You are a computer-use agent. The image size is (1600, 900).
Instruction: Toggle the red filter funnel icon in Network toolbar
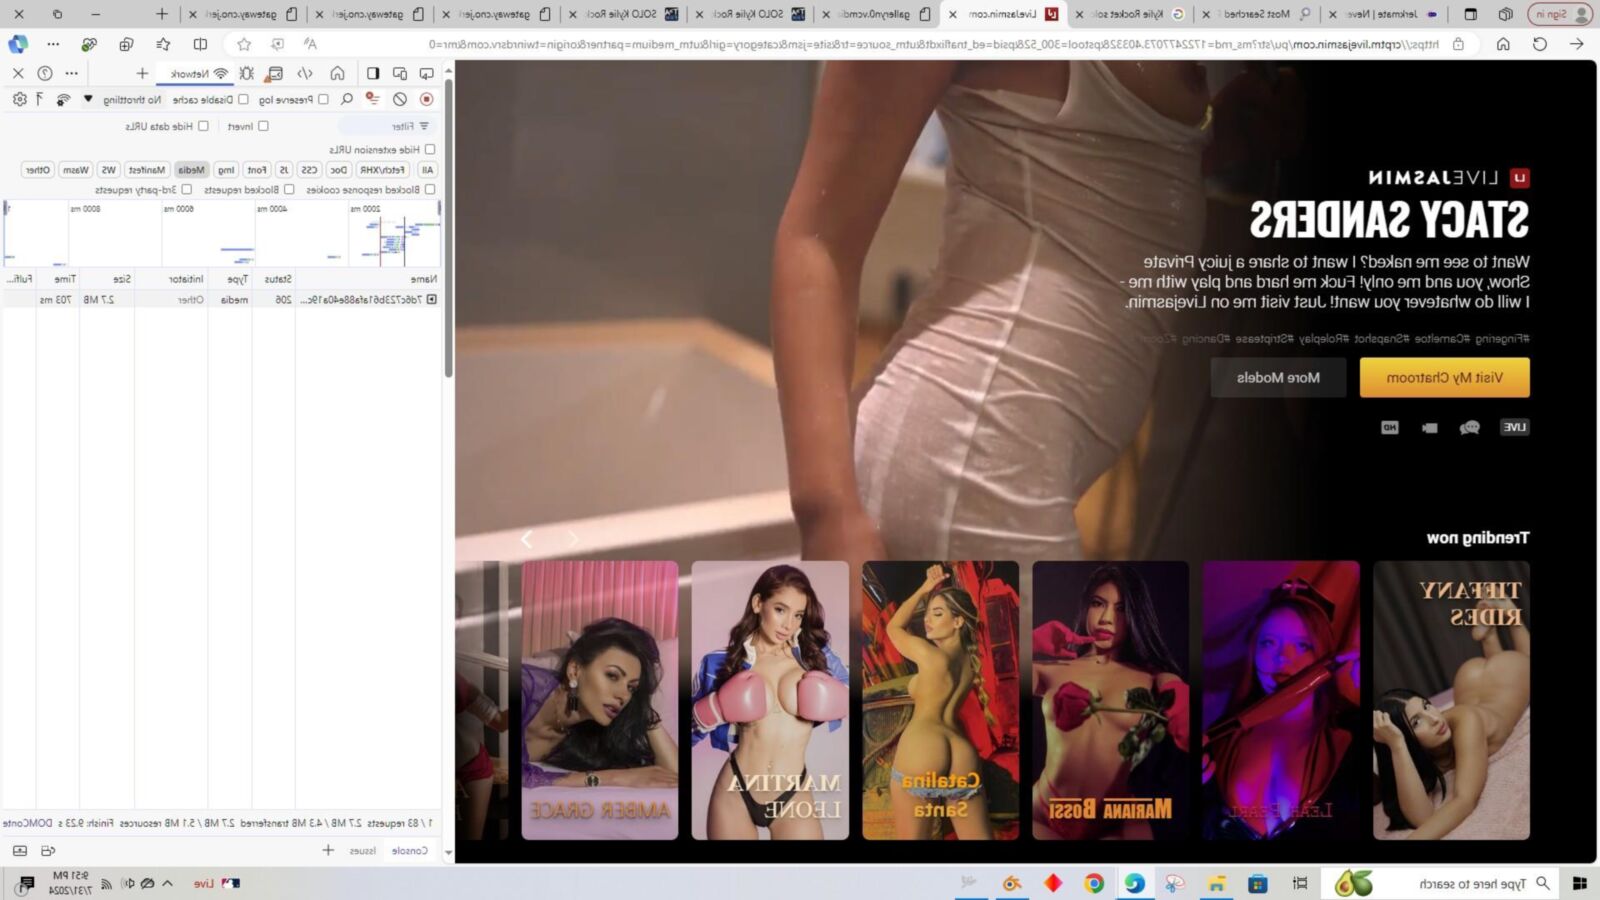click(x=372, y=99)
